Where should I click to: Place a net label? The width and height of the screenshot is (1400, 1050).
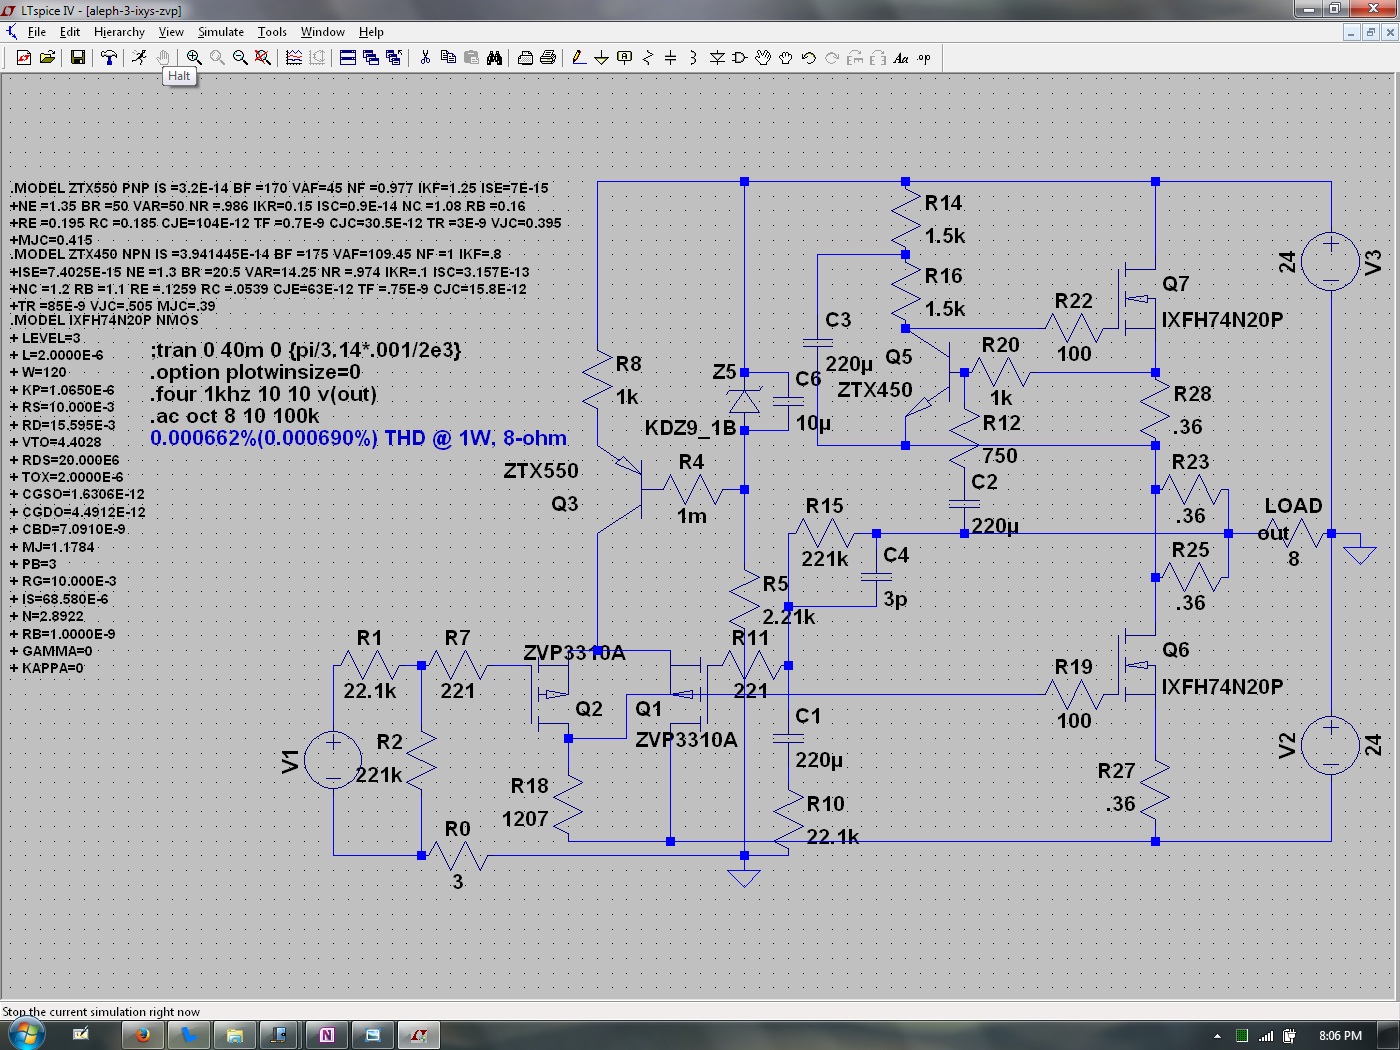pyautogui.click(x=625, y=58)
